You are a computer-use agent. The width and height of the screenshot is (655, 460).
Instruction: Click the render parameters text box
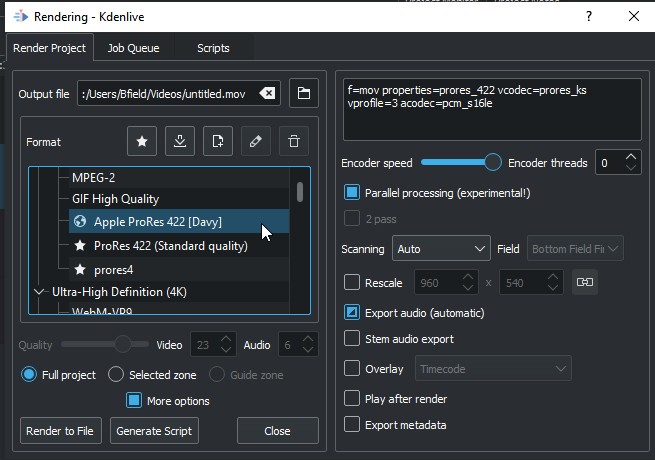click(x=492, y=109)
